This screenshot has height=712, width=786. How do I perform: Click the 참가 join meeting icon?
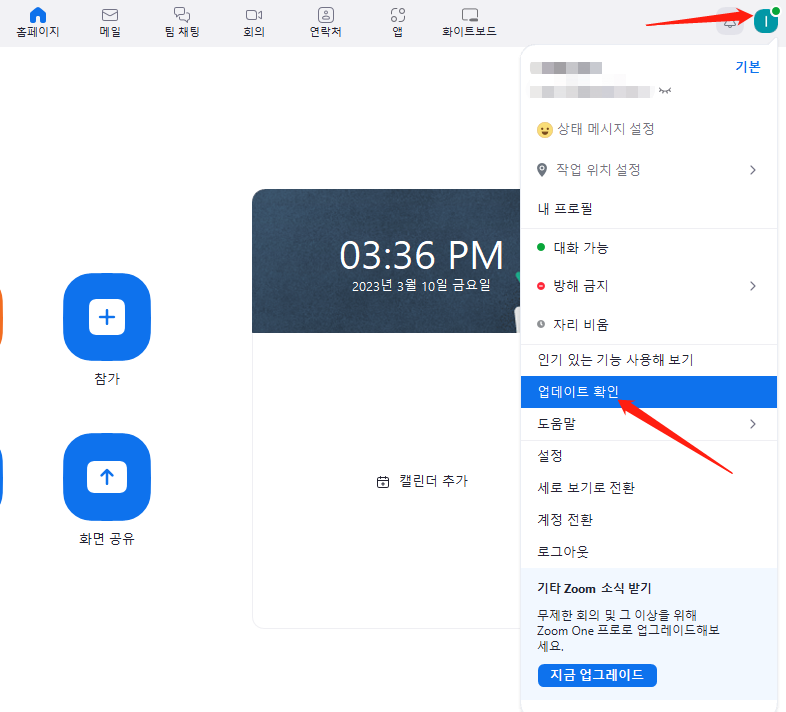(x=107, y=317)
